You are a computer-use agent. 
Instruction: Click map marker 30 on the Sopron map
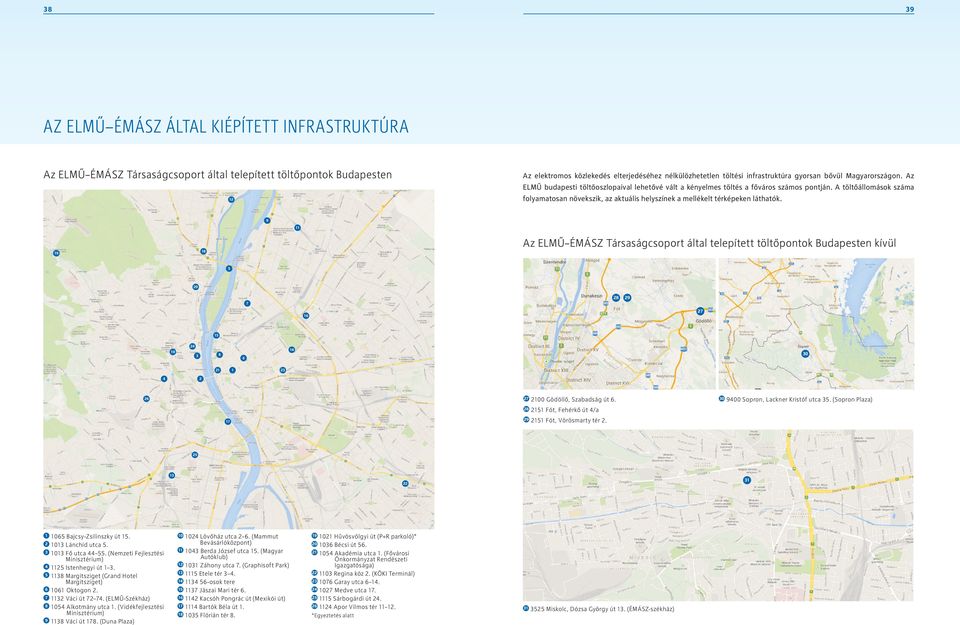[805, 353]
